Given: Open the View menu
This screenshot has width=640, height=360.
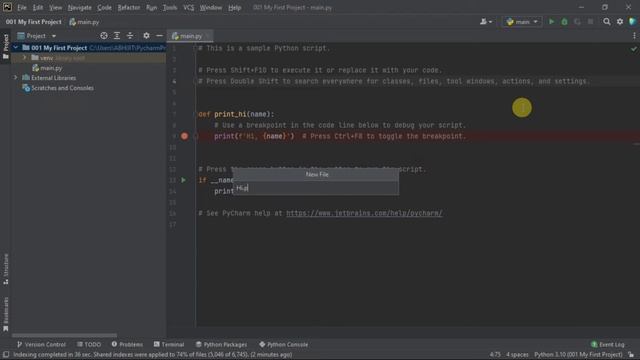Looking at the screenshot, I should pos(56,7).
